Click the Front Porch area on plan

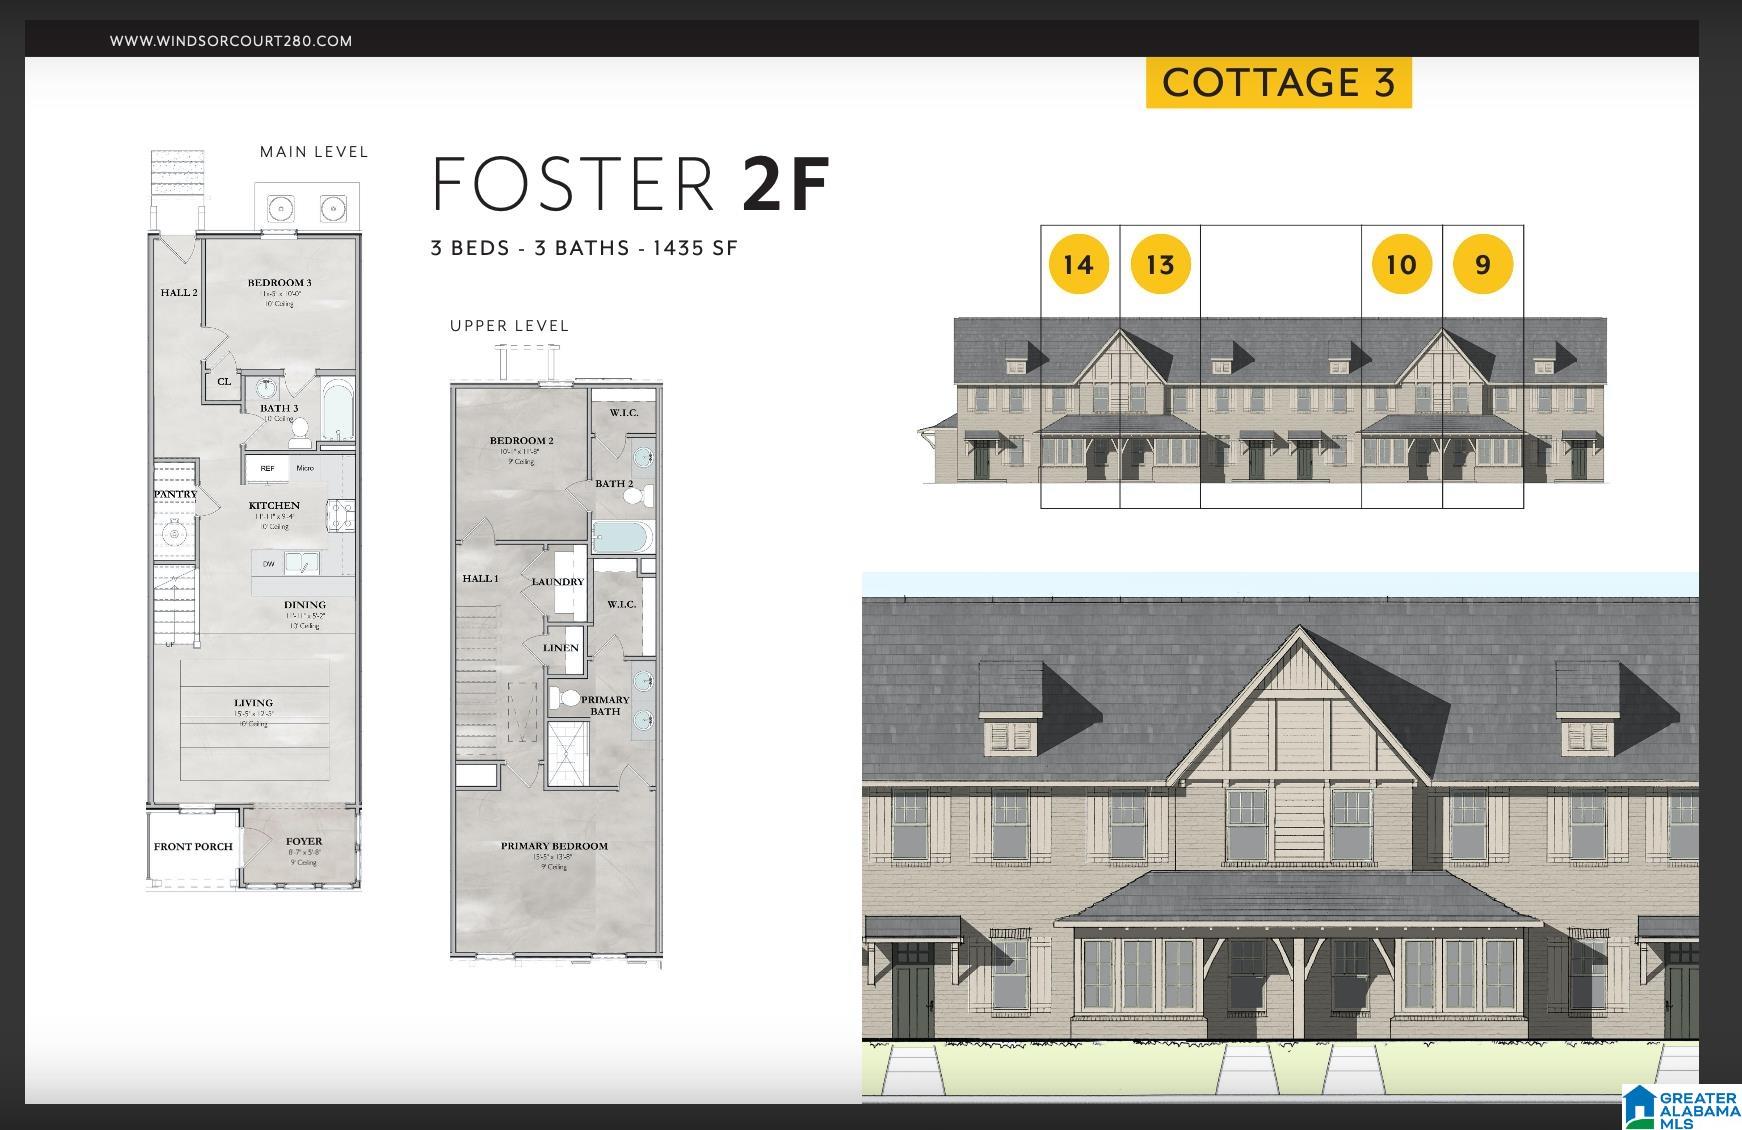193,847
